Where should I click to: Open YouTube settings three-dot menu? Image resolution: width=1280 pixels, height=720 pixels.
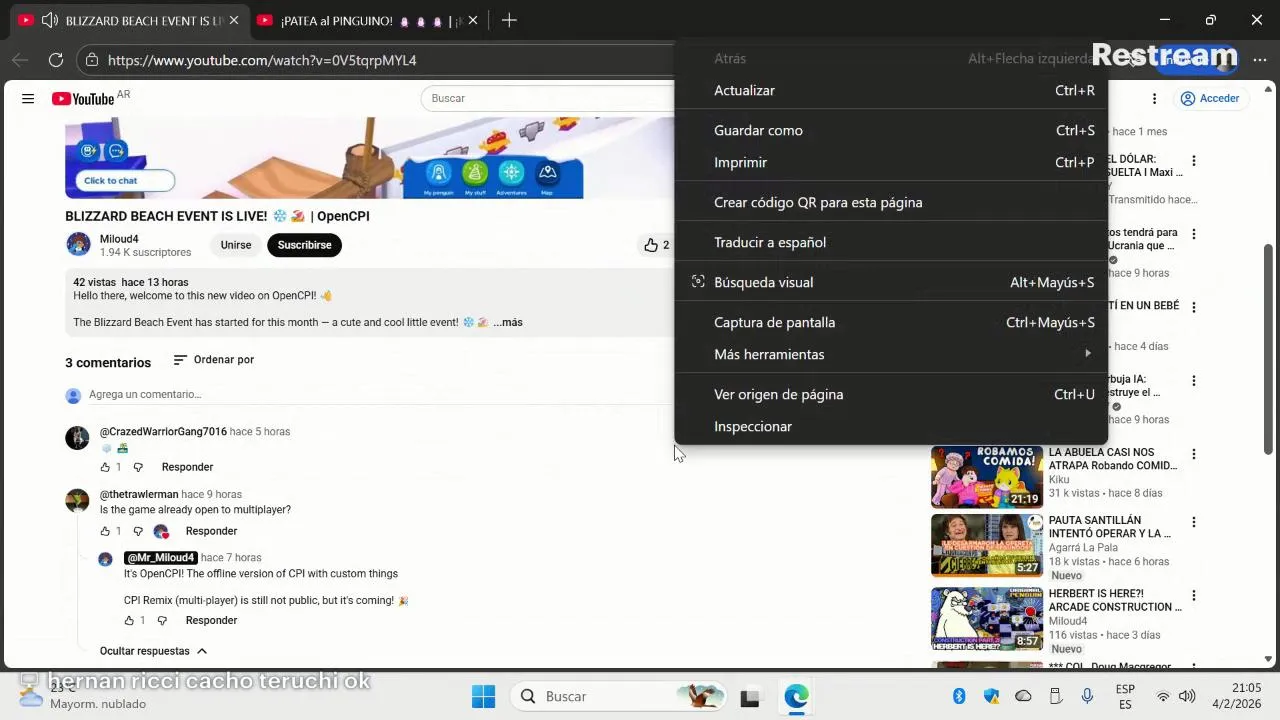pos(1154,98)
